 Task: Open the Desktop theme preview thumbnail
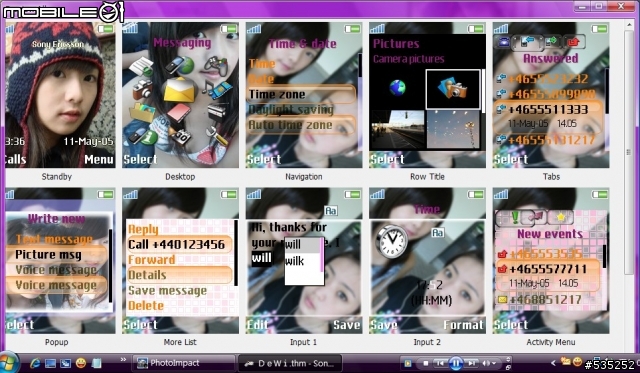pos(180,95)
